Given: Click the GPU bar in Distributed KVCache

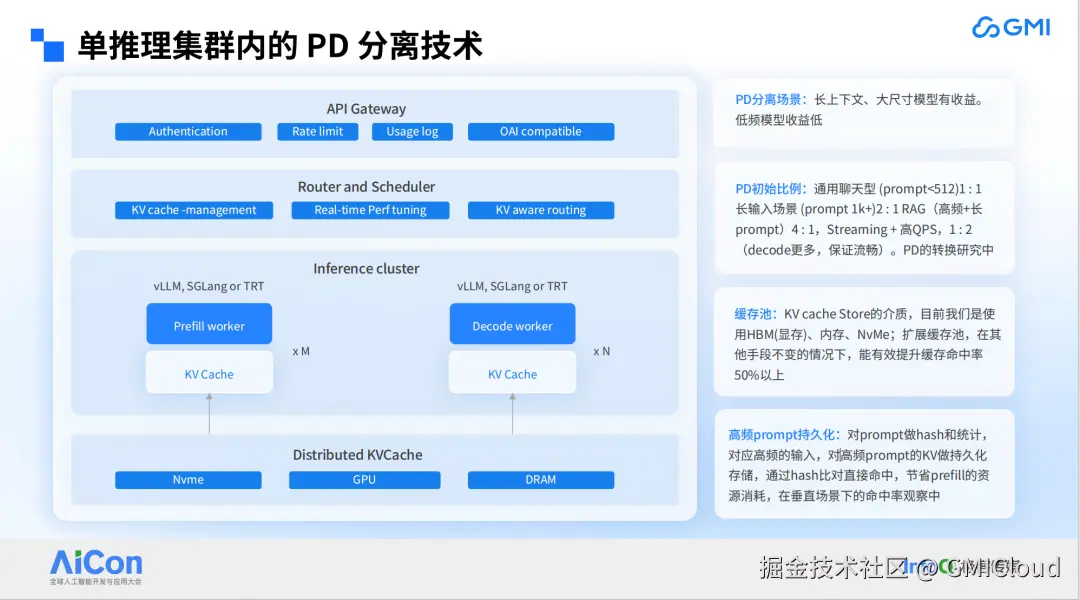Looking at the screenshot, I should click(x=364, y=479).
